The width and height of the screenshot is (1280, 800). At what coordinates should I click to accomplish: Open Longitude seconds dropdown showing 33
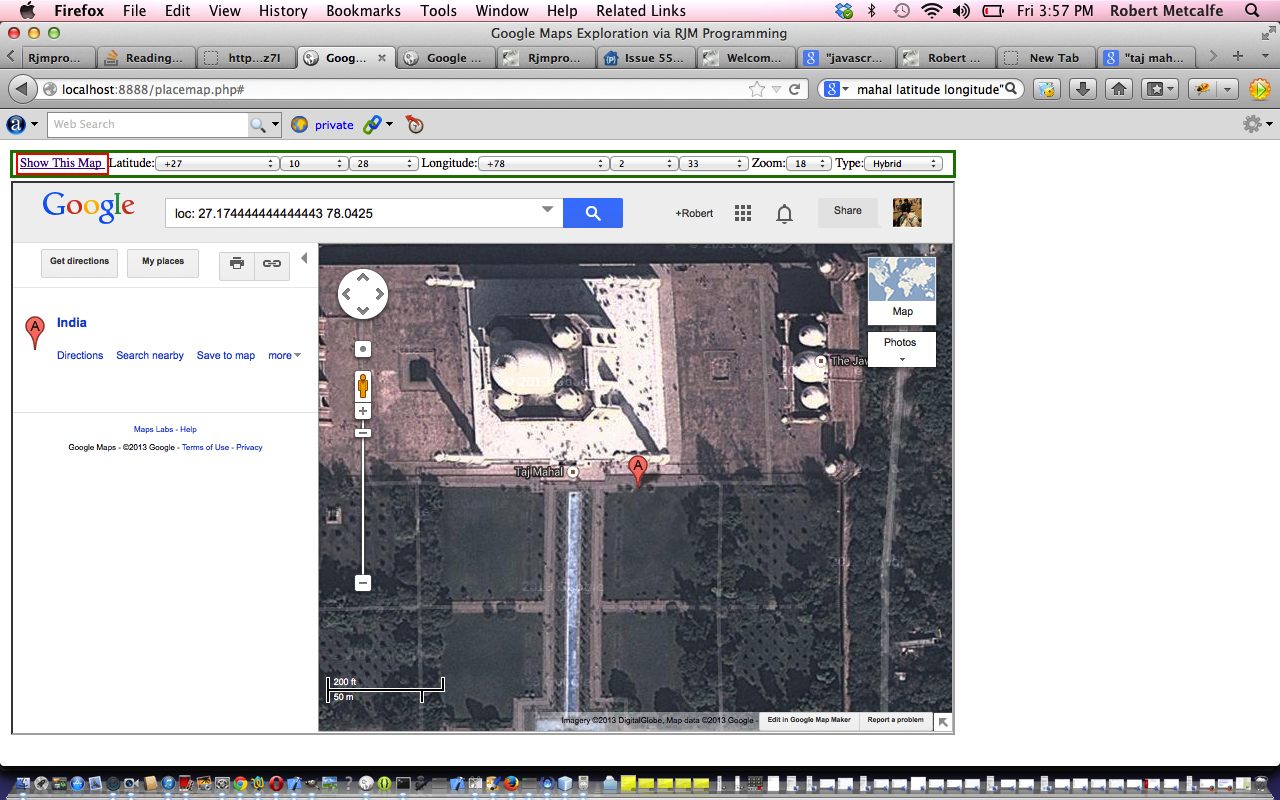[x=714, y=163]
